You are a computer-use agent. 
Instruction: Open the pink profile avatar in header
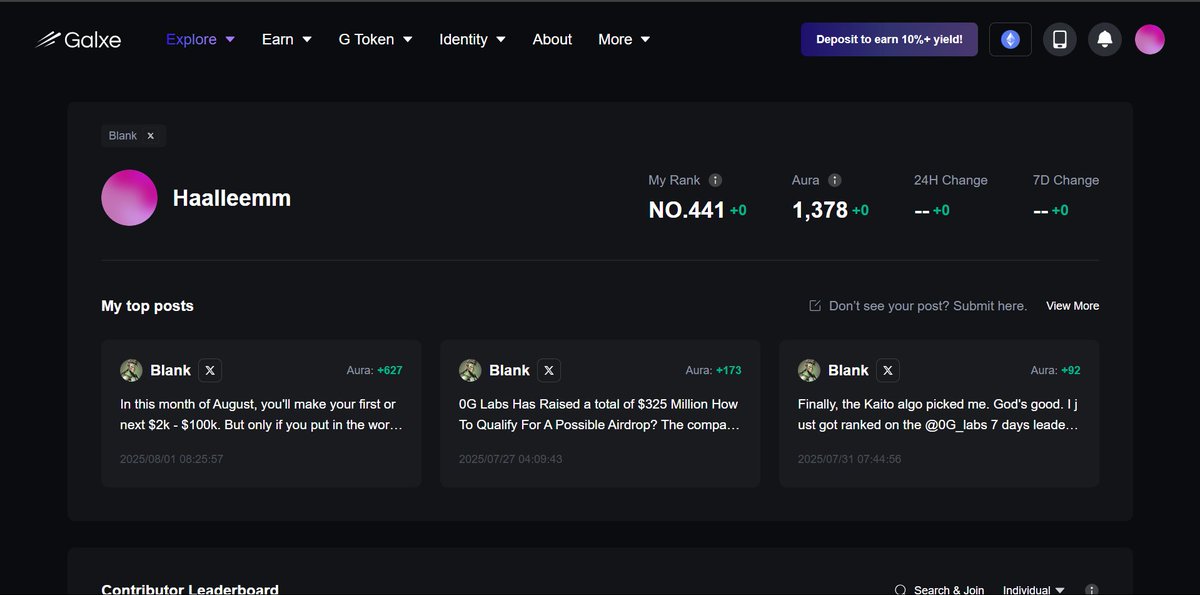pyautogui.click(x=1150, y=39)
